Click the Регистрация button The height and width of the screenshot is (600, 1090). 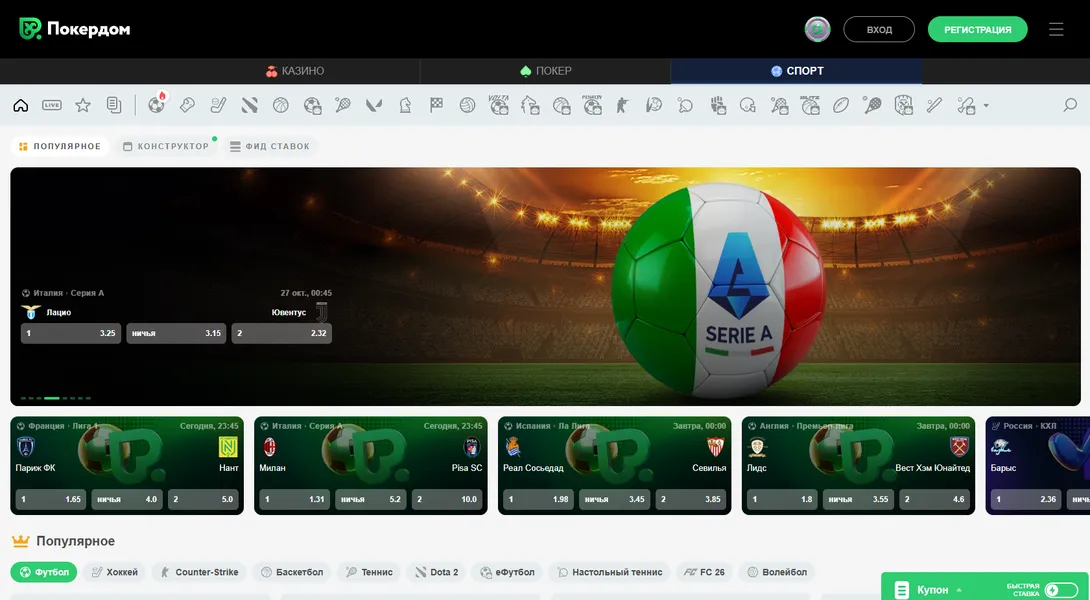pyautogui.click(x=977, y=30)
